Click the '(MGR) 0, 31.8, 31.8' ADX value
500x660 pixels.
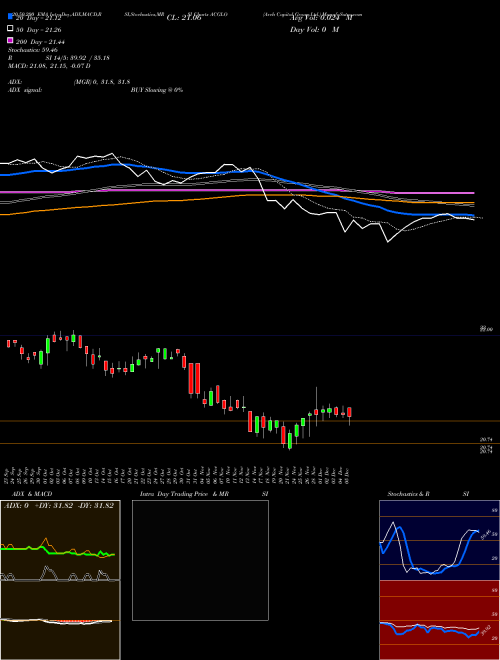click(x=102, y=82)
